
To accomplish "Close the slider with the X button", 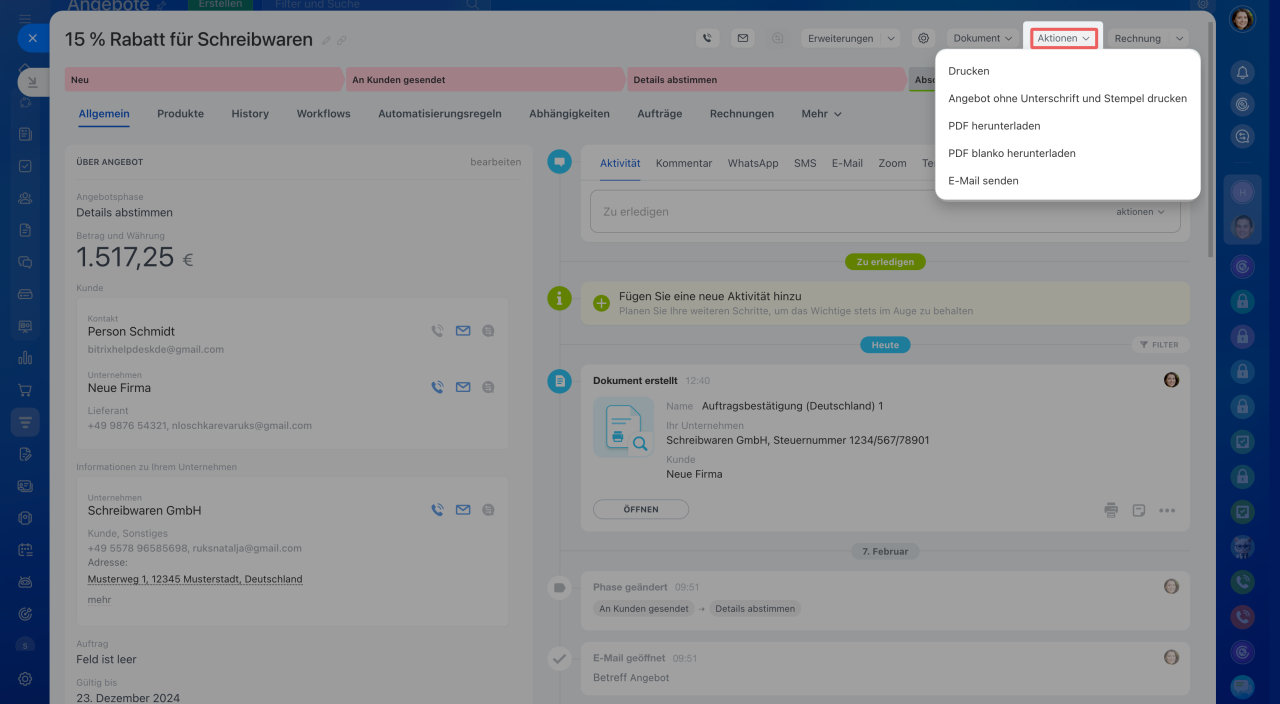I will [32, 38].
